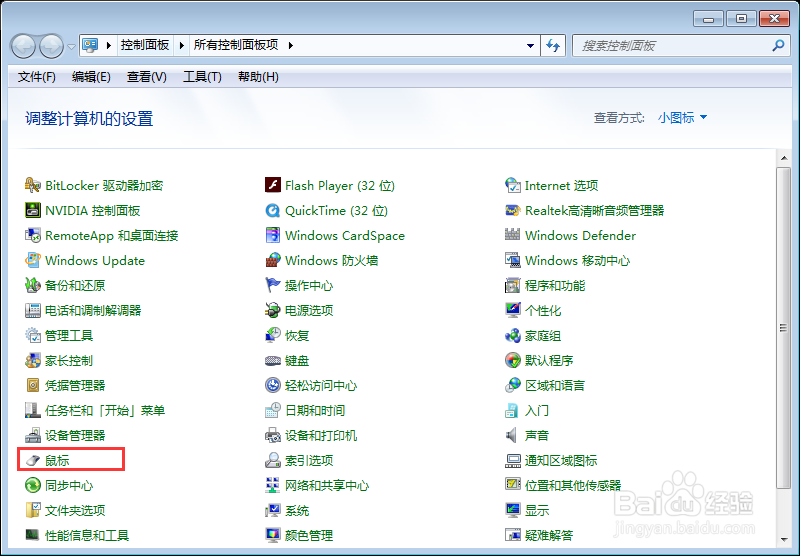
Task: Open the 编辑(E) menu
Action: [91, 77]
